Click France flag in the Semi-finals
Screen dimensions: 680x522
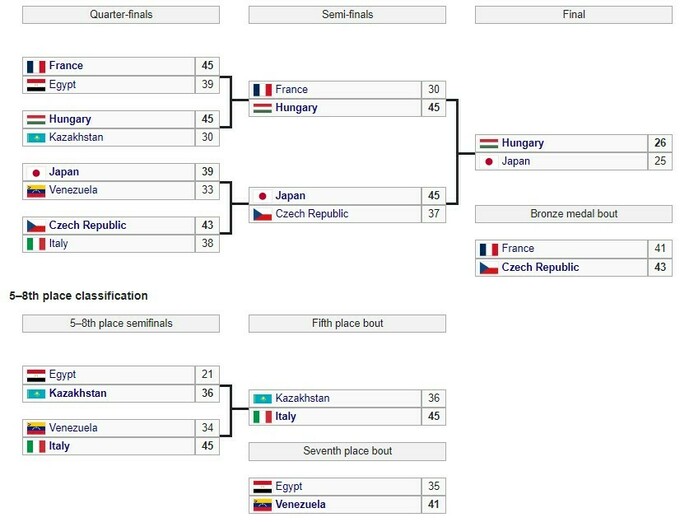tap(263, 90)
